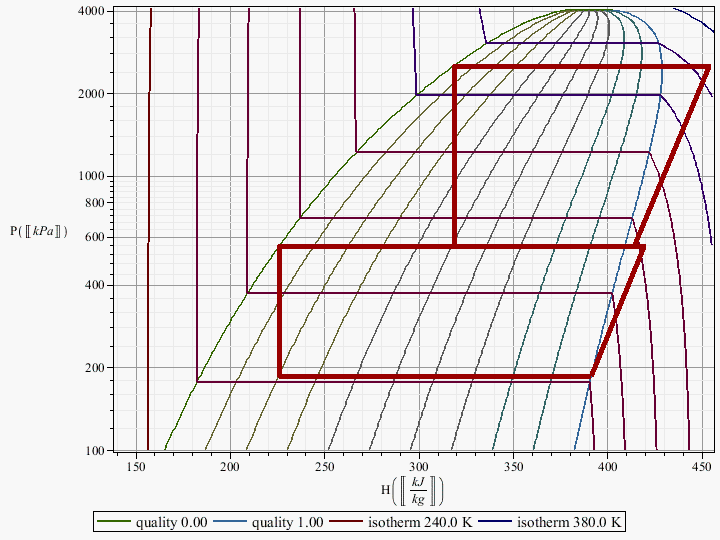The width and height of the screenshot is (720, 540).
Task: Click the P(kPa) vertical axis label
Action: [39, 231]
